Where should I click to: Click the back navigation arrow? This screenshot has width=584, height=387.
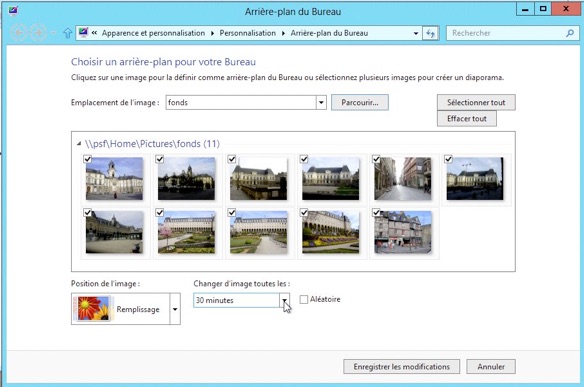coord(19,33)
